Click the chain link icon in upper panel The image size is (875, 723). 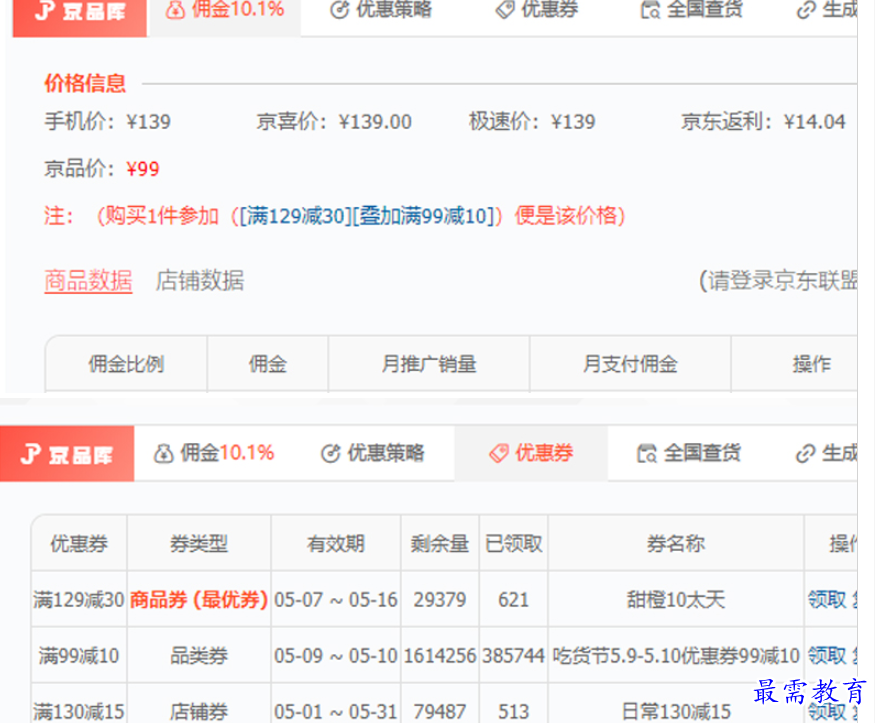pos(806,10)
